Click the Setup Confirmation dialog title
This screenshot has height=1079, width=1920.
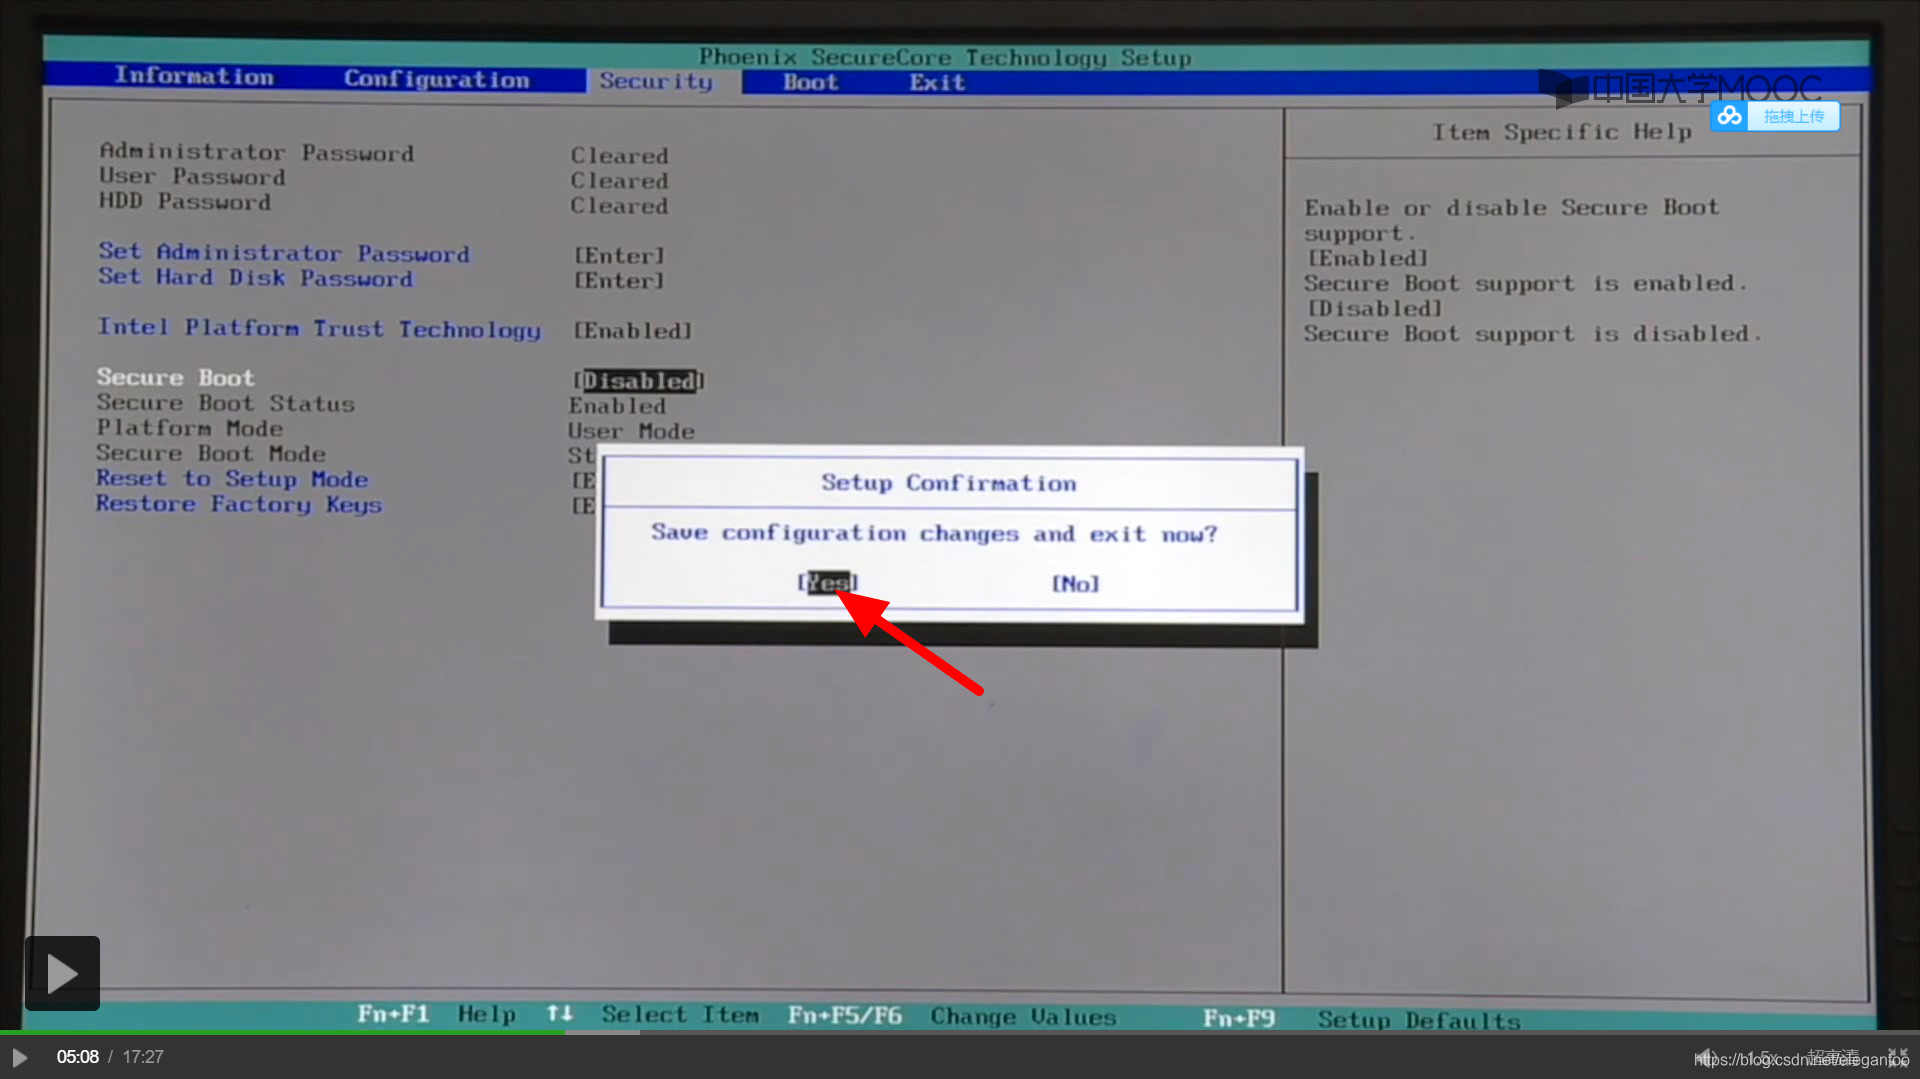[949, 483]
